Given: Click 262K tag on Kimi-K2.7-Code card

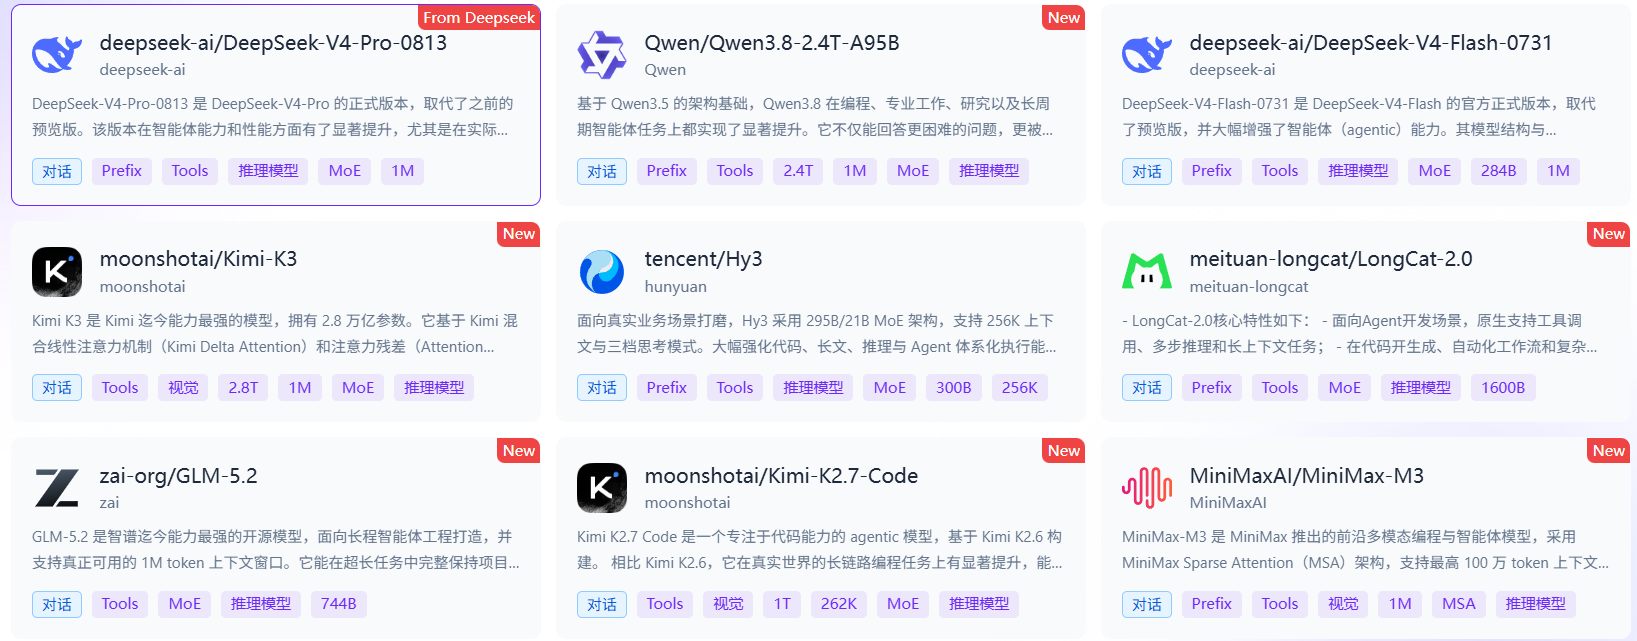Looking at the screenshot, I should 839,604.
